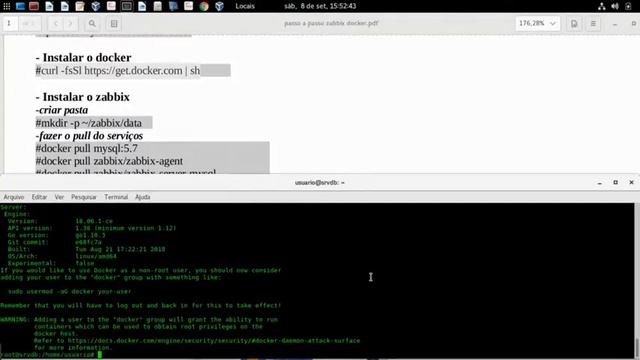Click the red icon in the top panel
The image size is (640, 360).
[34, 6]
